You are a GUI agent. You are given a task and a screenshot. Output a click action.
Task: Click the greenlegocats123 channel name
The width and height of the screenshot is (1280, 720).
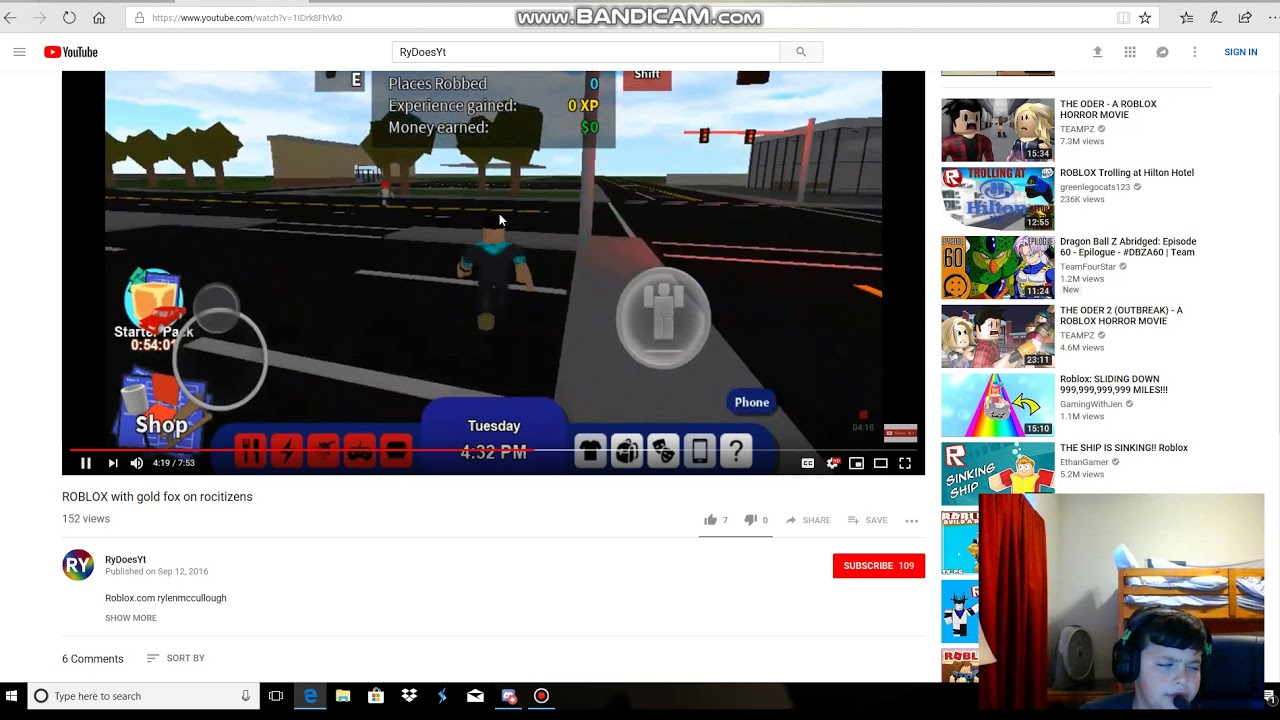pos(1095,187)
